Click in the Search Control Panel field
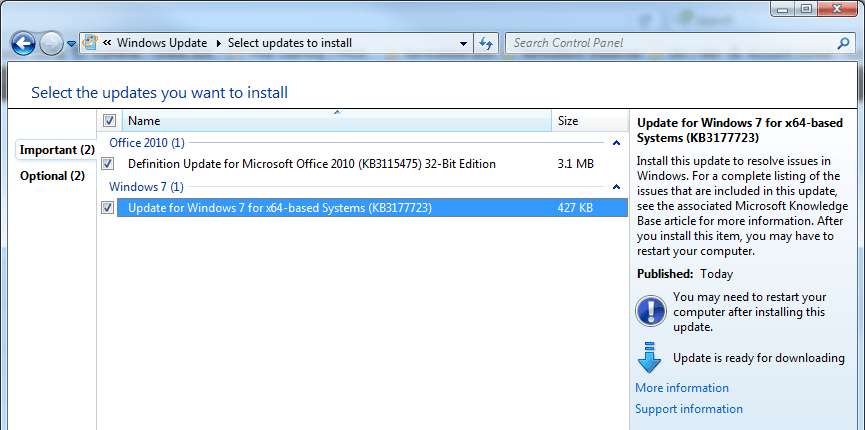The width and height of the screenshot is (865, 430). click(x=670, y=43)
